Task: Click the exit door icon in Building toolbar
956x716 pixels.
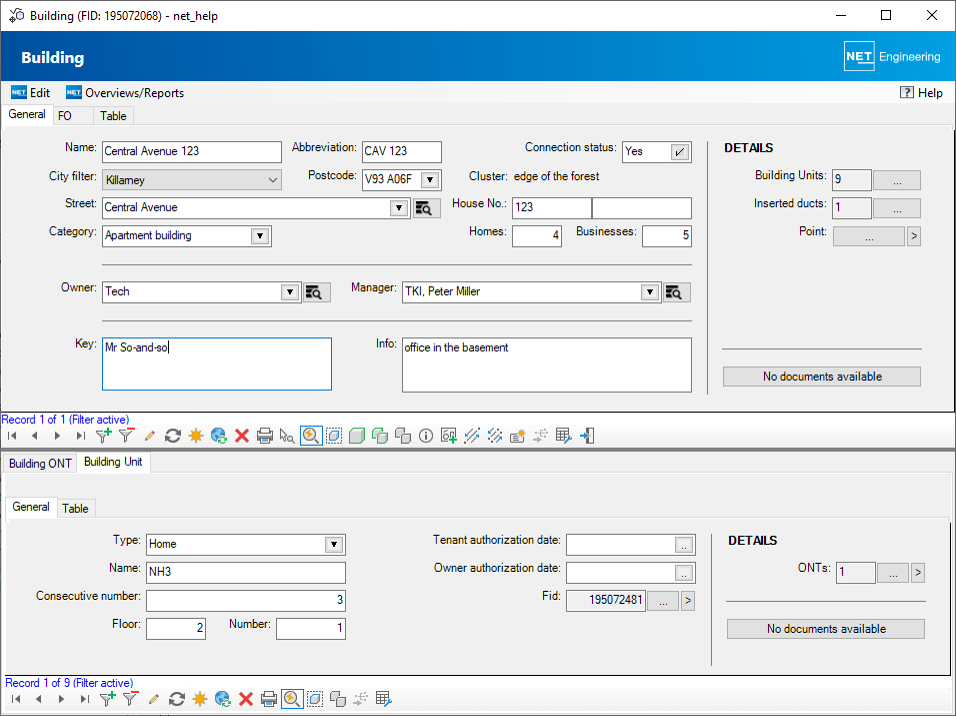Action: 587,436
